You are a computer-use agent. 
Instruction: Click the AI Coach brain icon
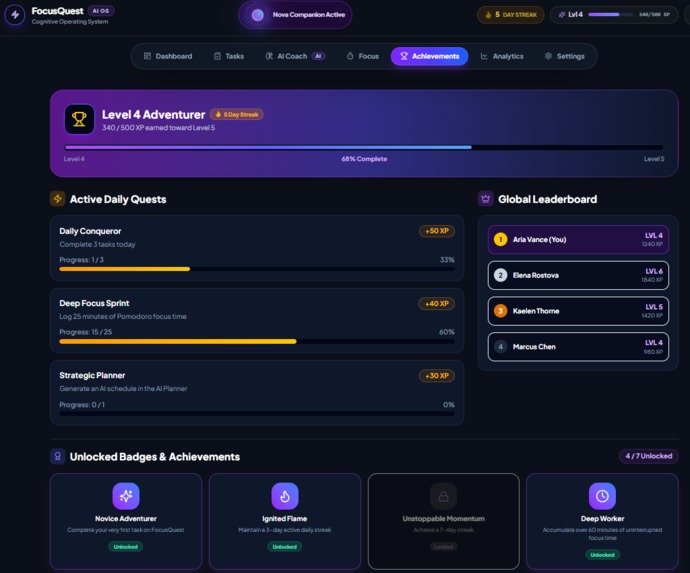pyautogui.click(x=269, y=56)
